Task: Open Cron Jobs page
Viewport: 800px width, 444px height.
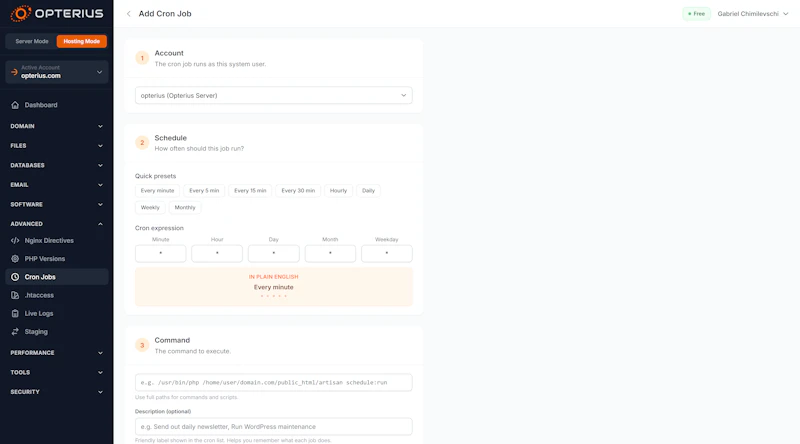Action: 57,277
